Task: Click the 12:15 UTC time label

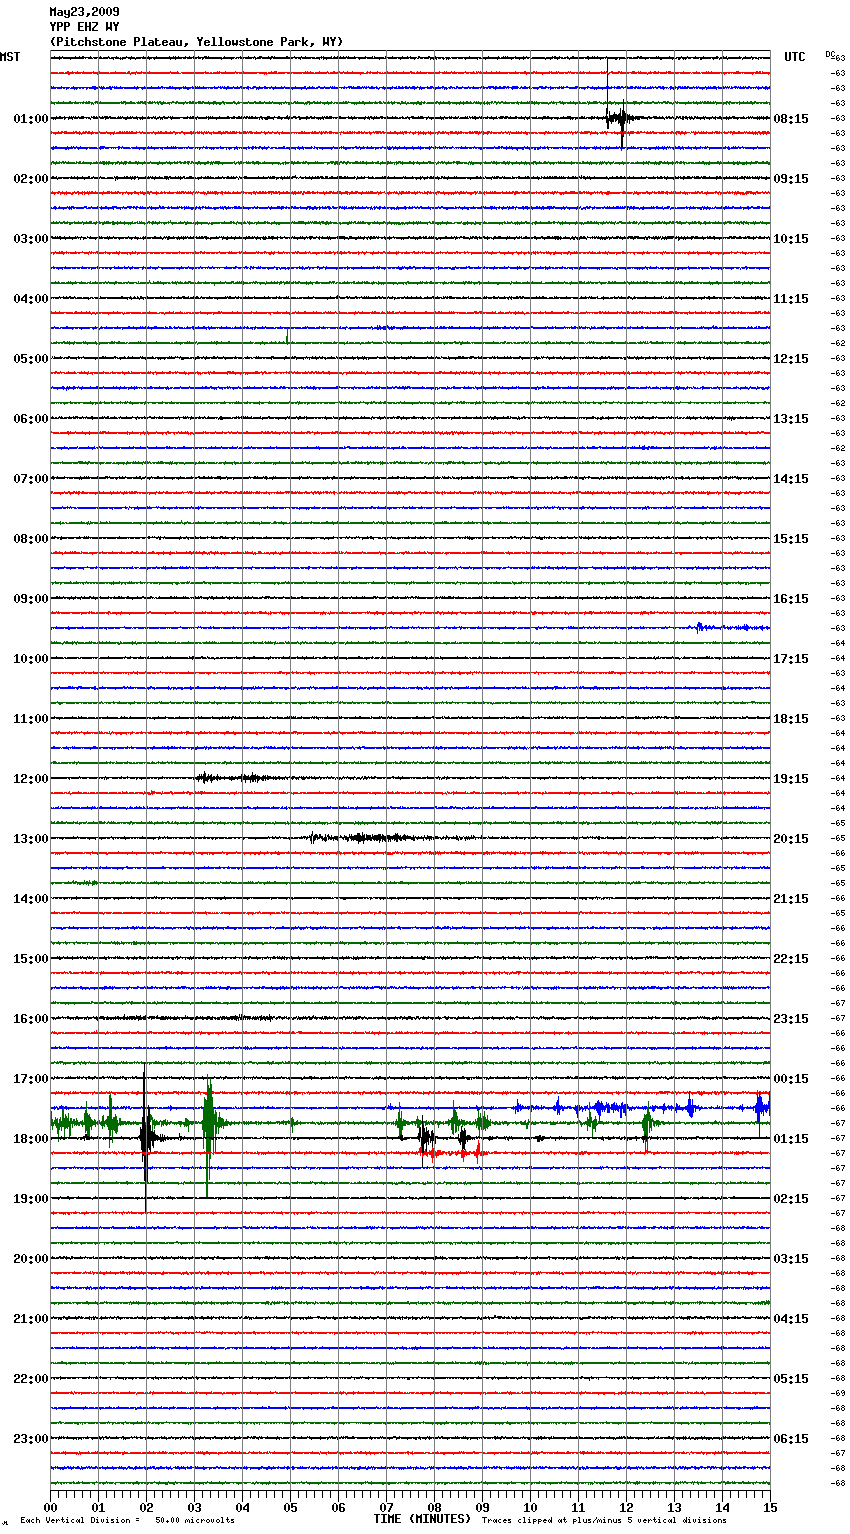Action: [x=791, y=359]
